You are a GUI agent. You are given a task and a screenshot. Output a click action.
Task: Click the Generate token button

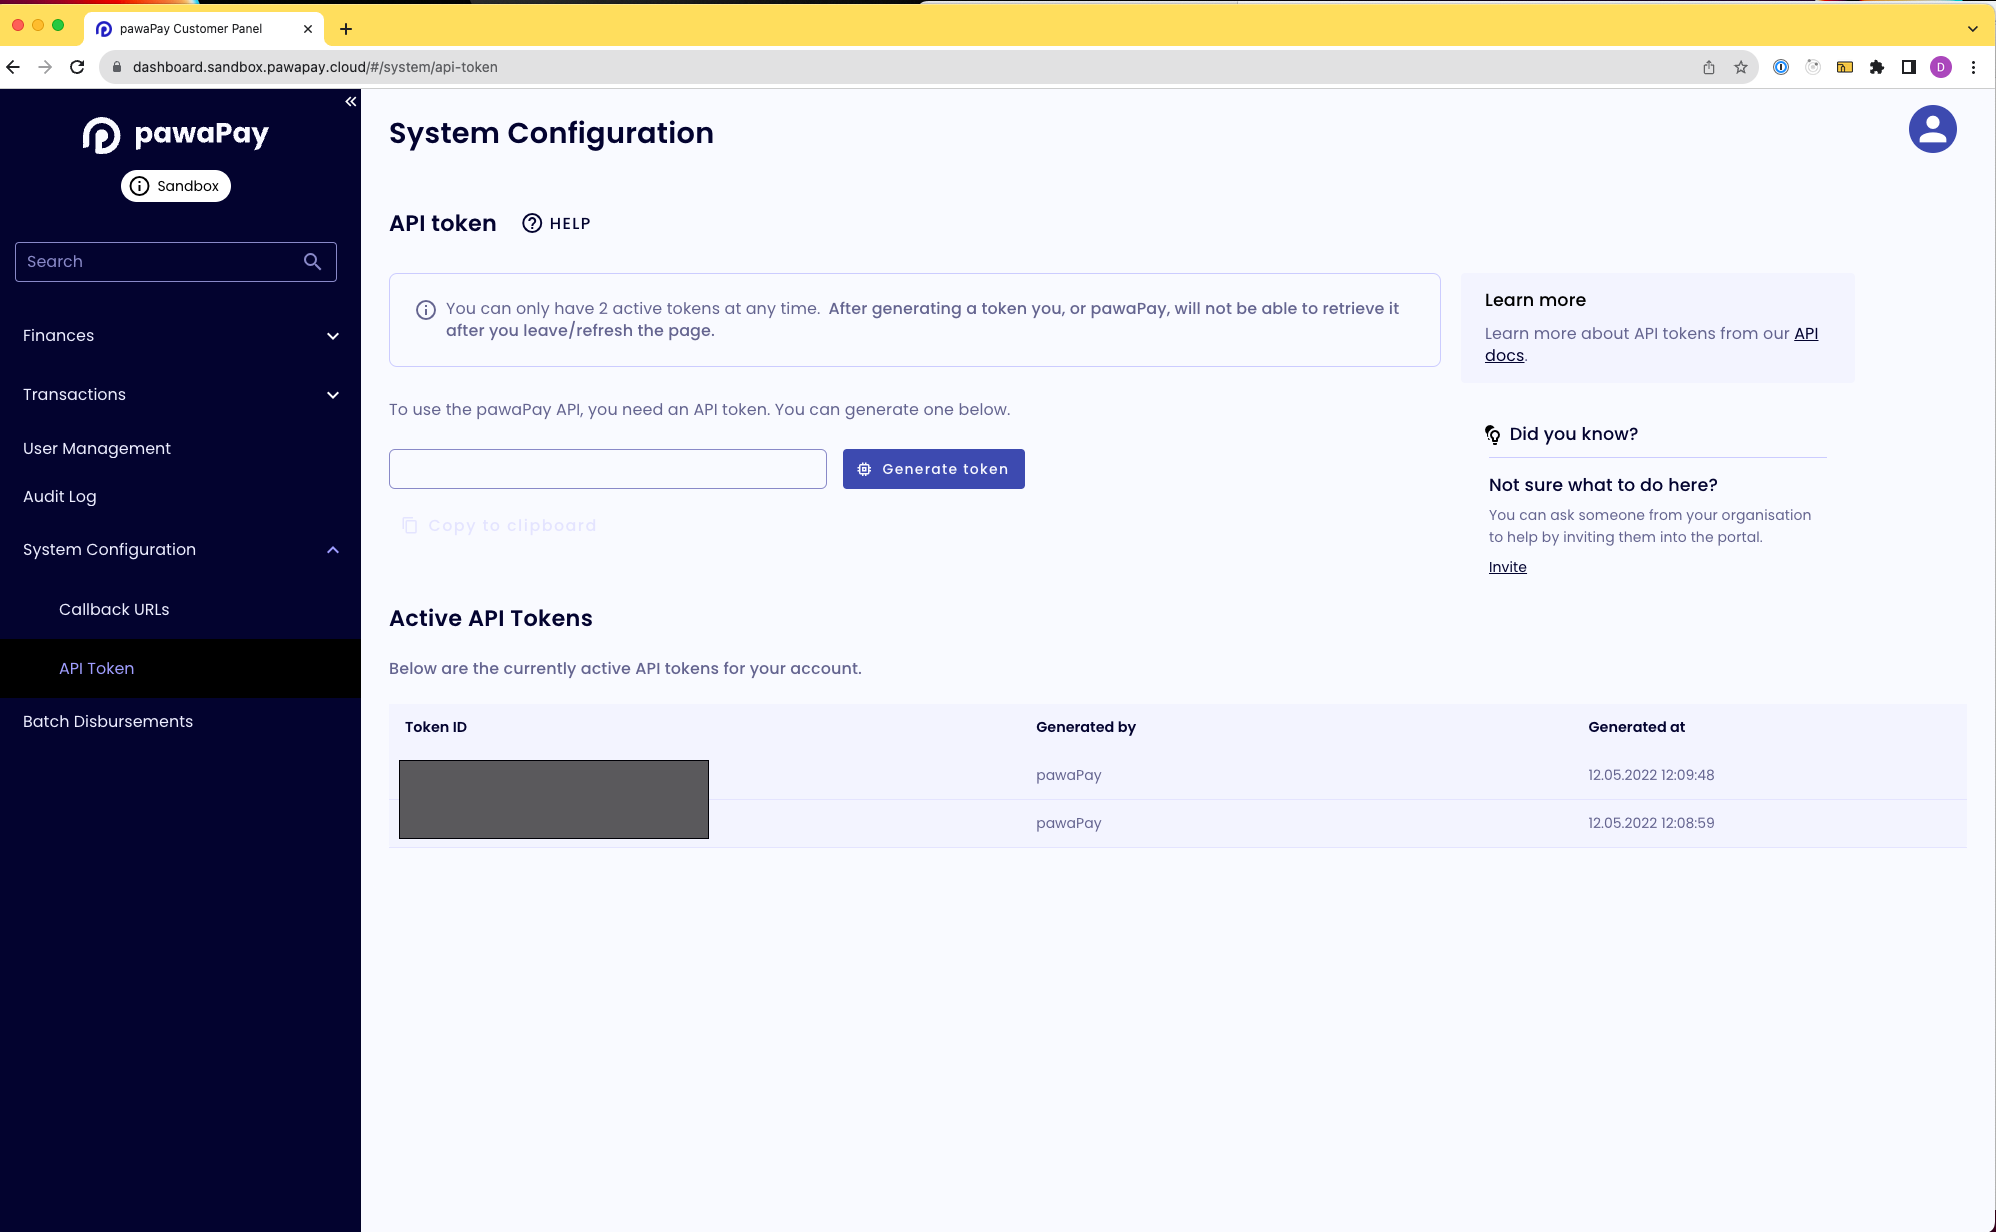click(933, 469)
